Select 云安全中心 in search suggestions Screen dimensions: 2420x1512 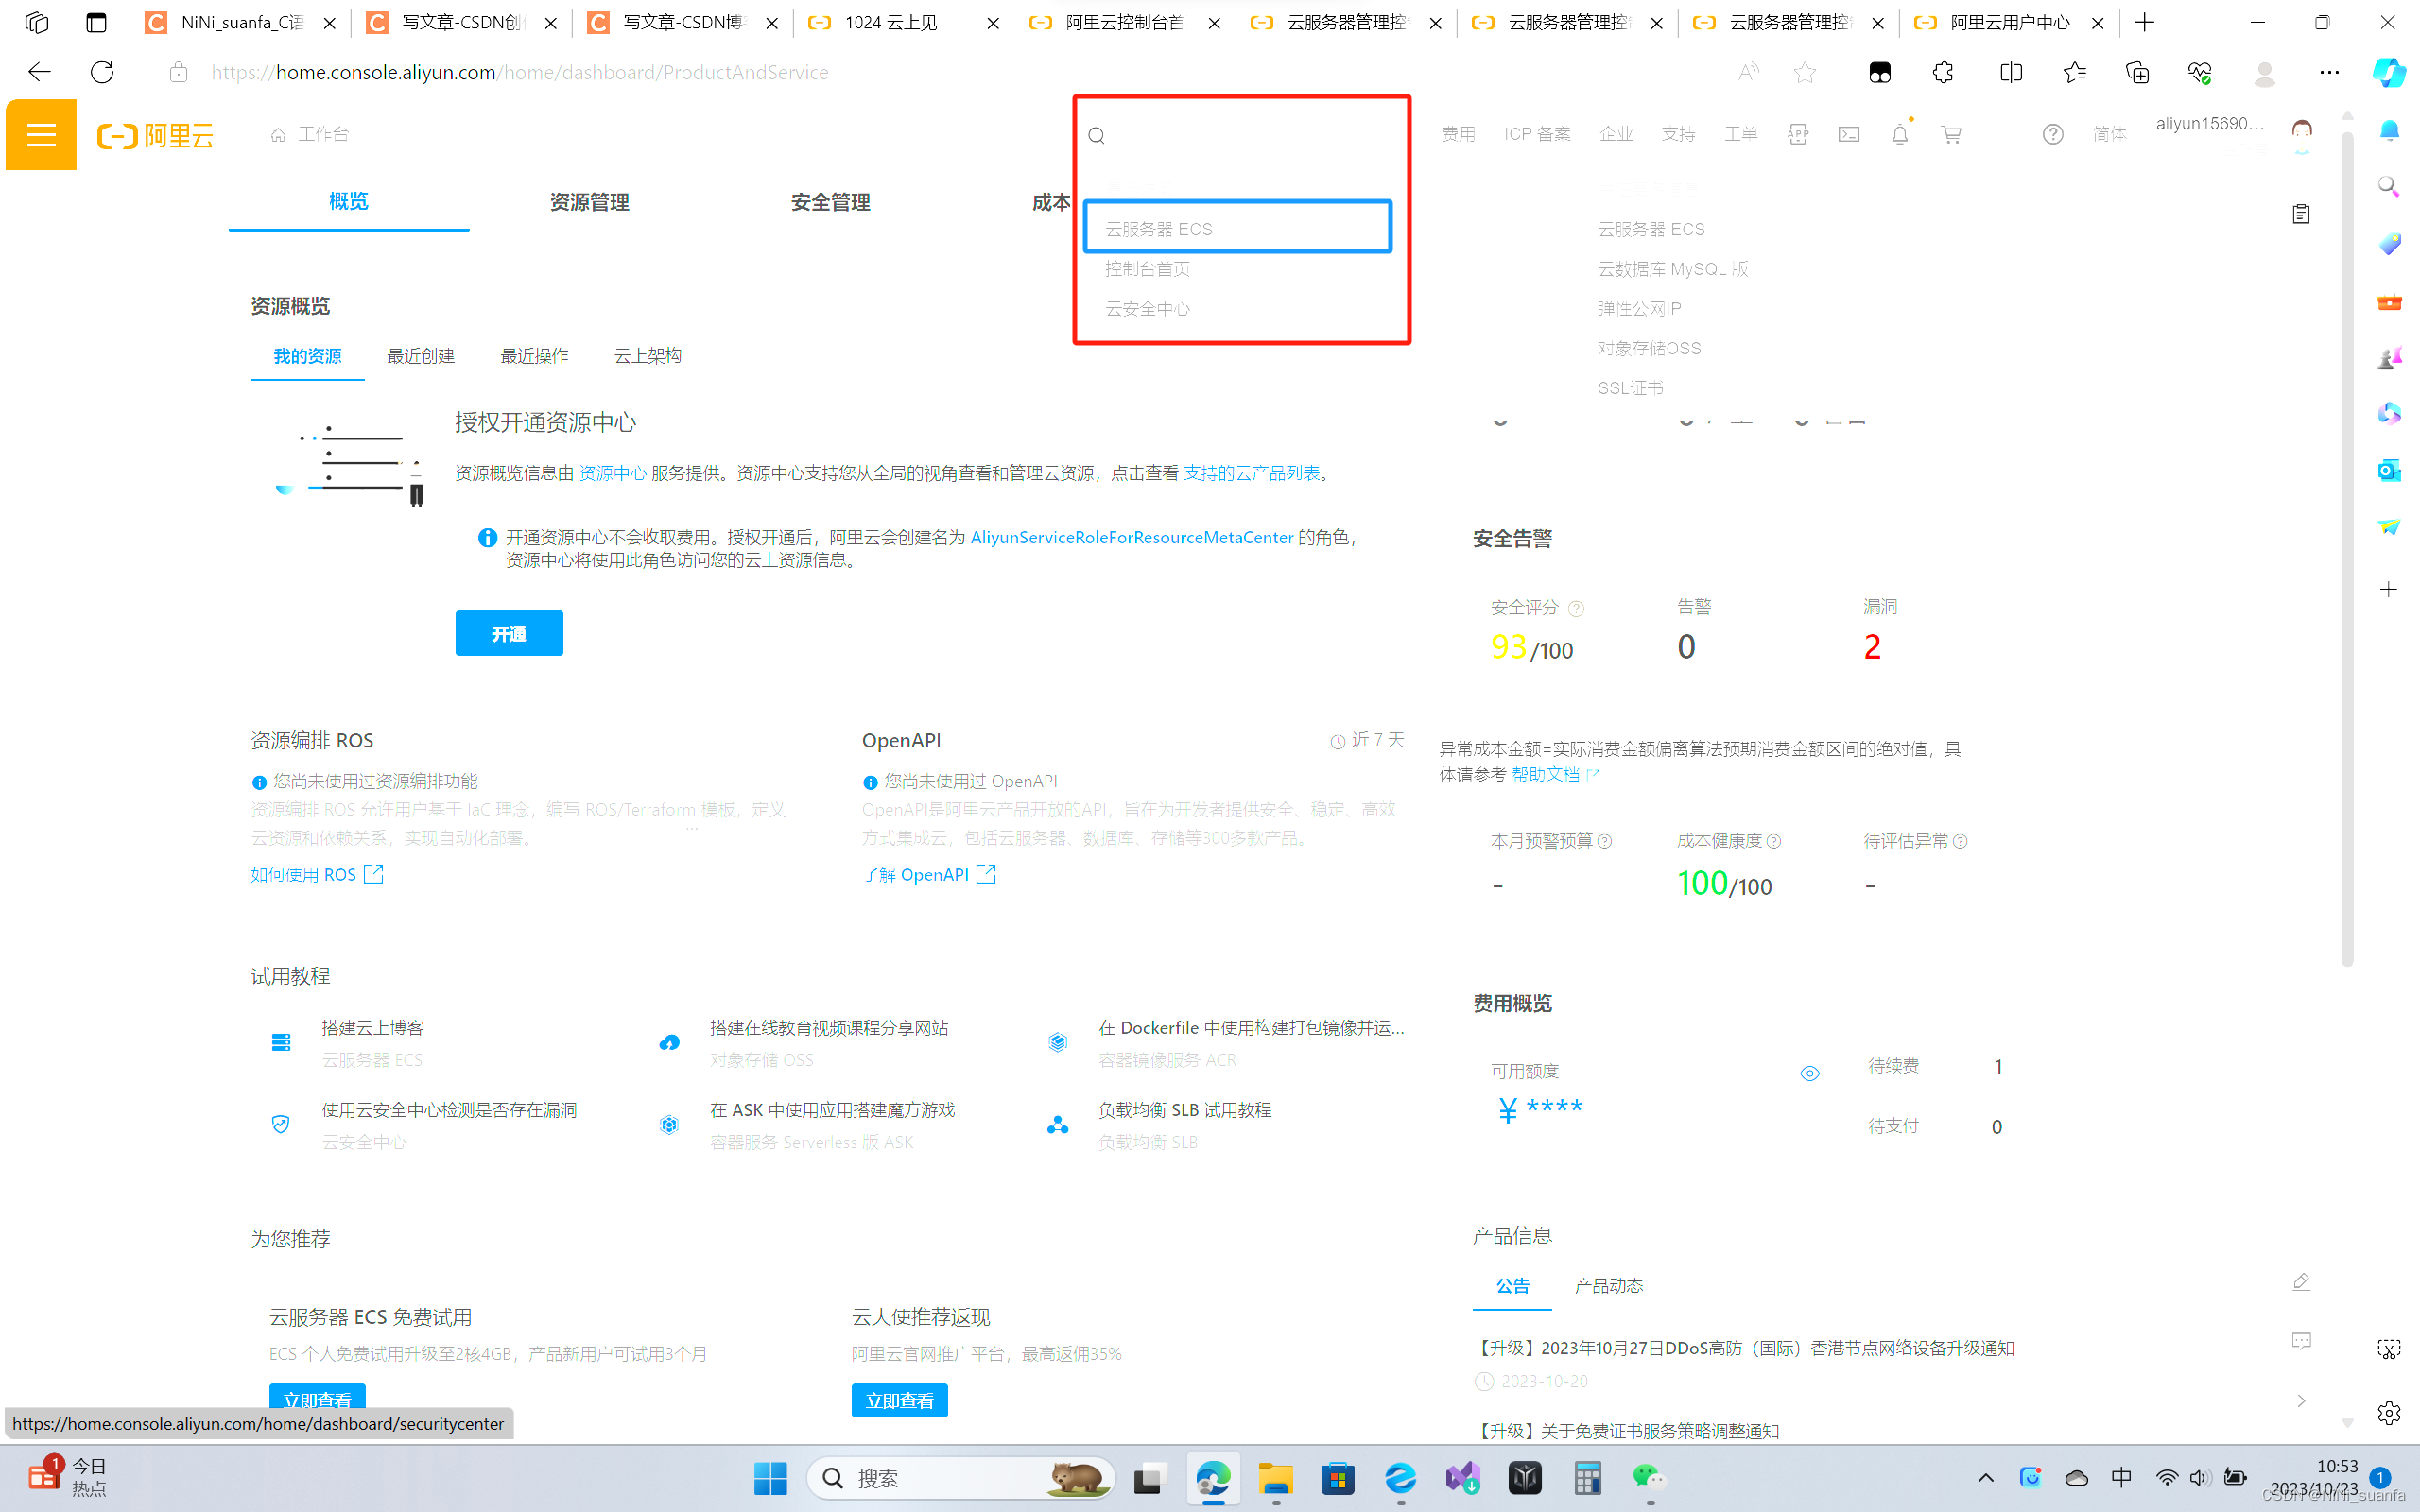1147,309
